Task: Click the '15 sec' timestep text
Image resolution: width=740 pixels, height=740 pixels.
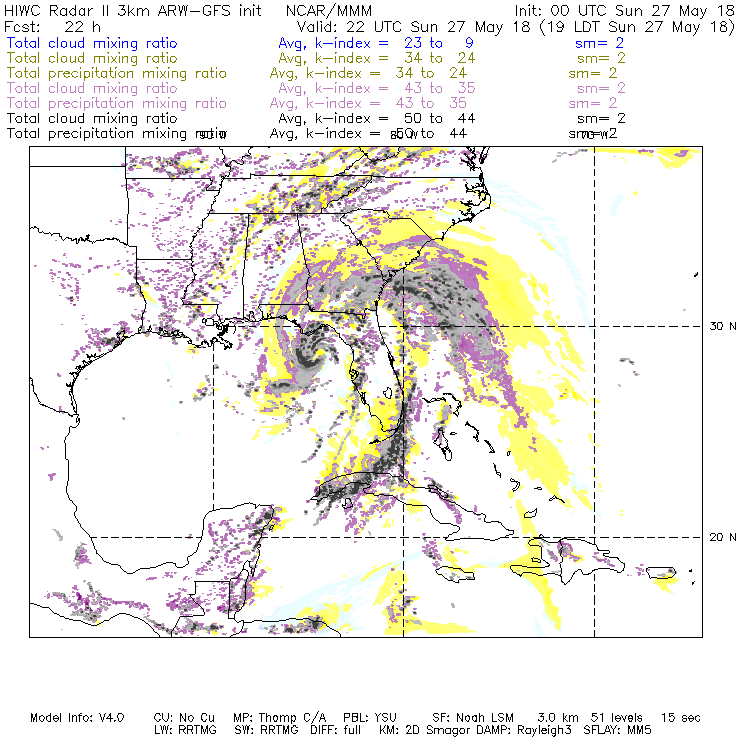Action: tap(681, 718)
